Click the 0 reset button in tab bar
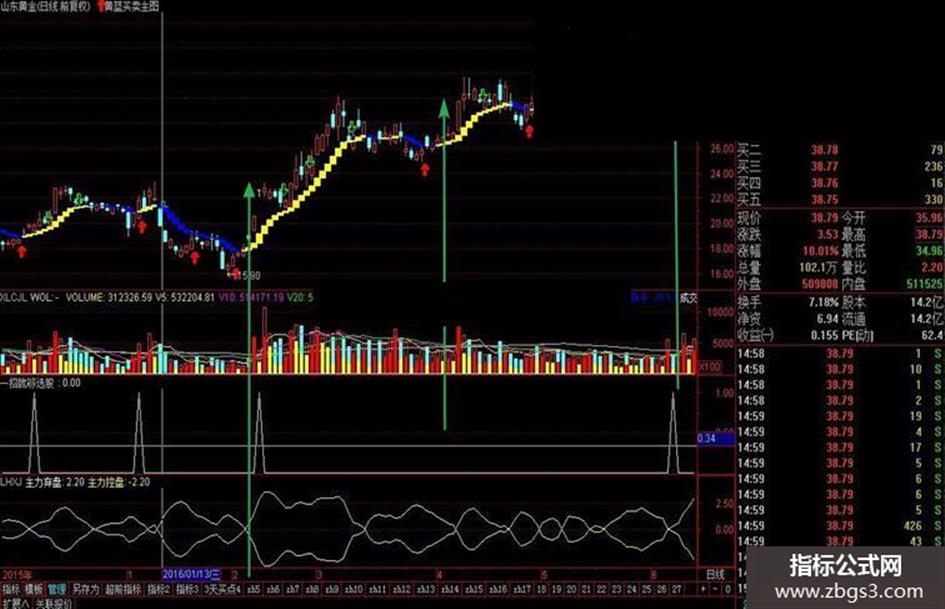Viewport: 945px width, 609px height. click(x=727, y=589)
